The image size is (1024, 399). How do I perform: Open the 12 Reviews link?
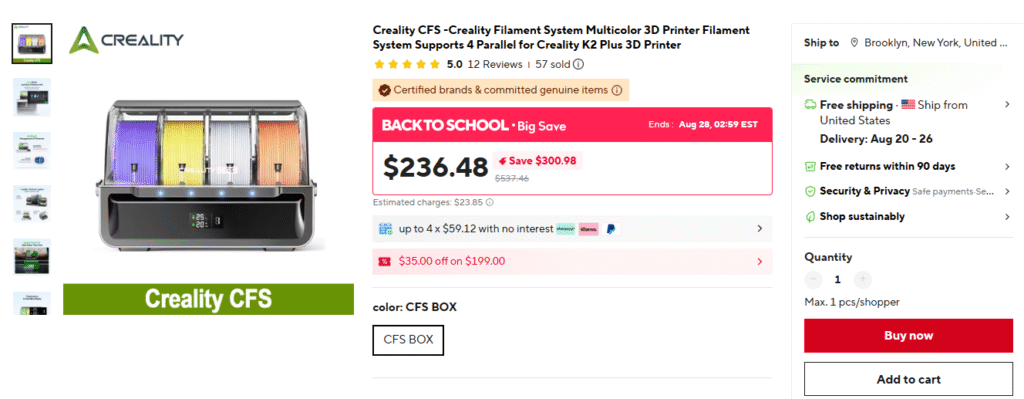click(495, 65)
